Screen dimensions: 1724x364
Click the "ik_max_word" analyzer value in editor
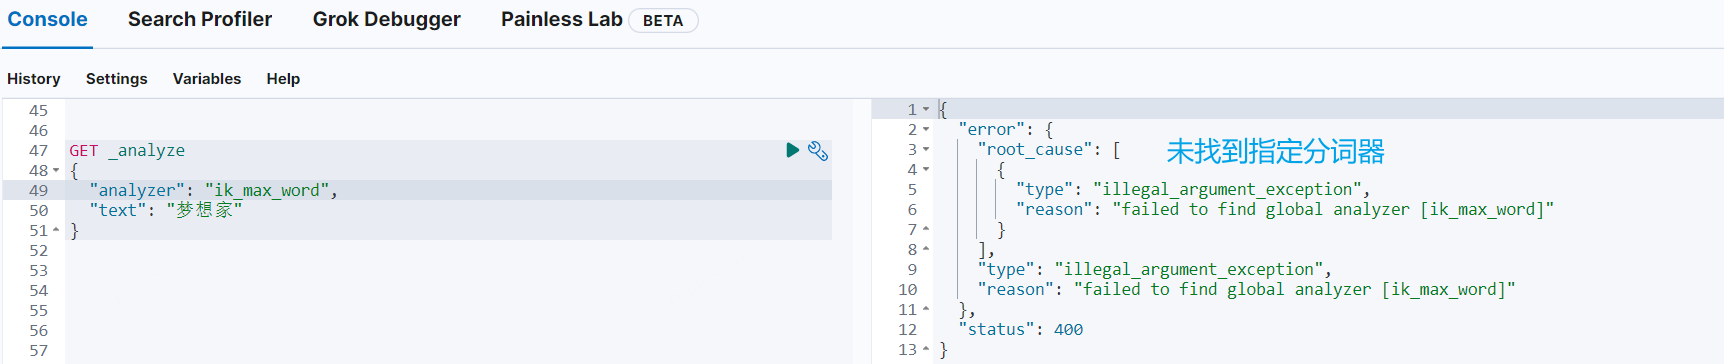pos(267,190)
